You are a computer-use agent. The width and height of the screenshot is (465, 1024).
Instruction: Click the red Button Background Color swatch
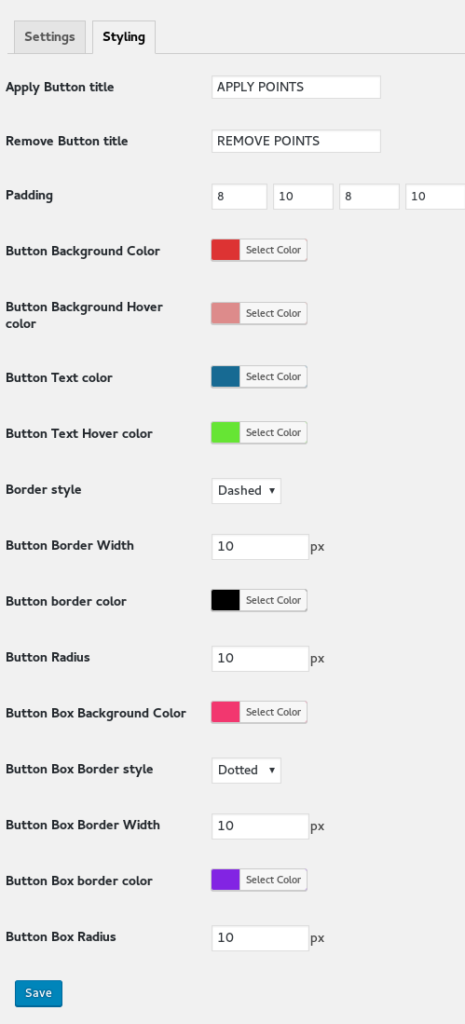(x=225, y=250)
